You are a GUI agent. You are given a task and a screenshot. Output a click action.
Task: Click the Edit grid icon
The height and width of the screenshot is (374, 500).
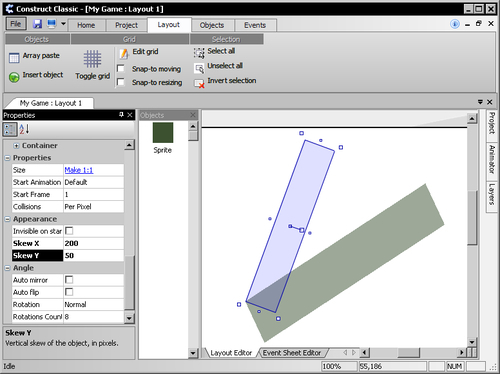[x=124, y=53]
